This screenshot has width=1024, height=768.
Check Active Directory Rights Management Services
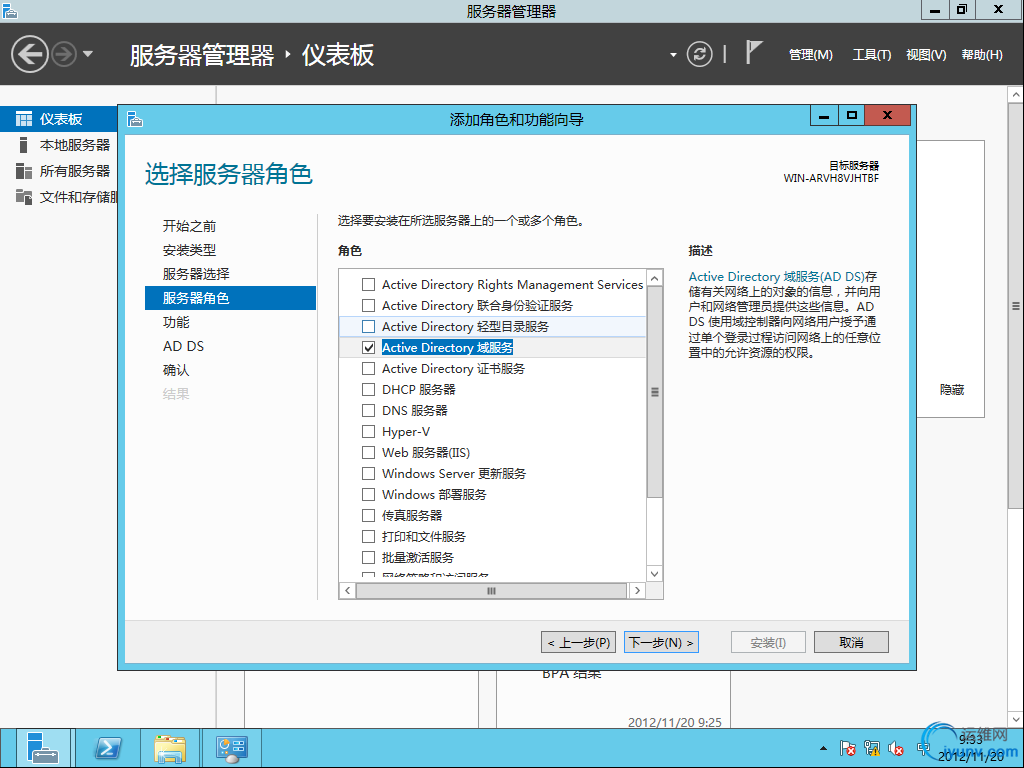[x=368, y=285]
